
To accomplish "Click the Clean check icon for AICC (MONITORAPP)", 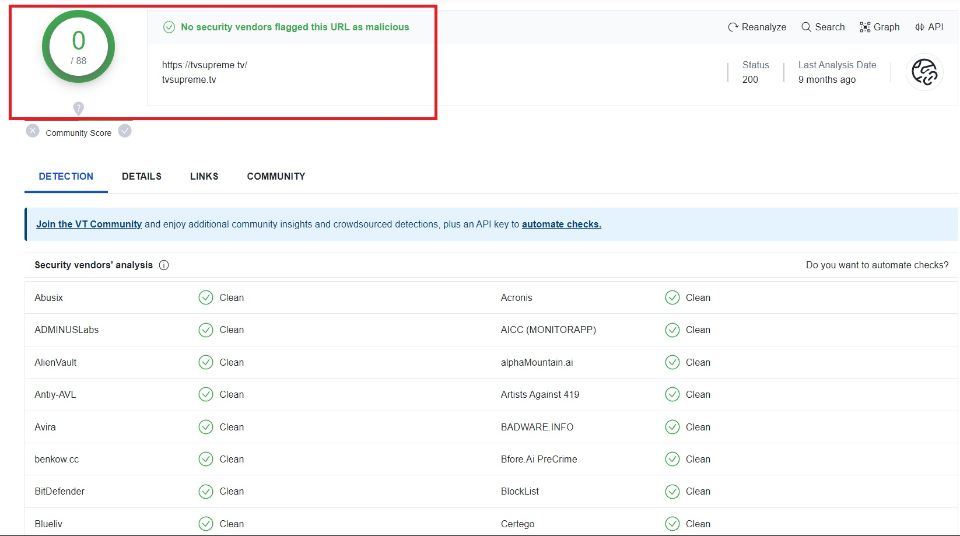I will point(672,330).
